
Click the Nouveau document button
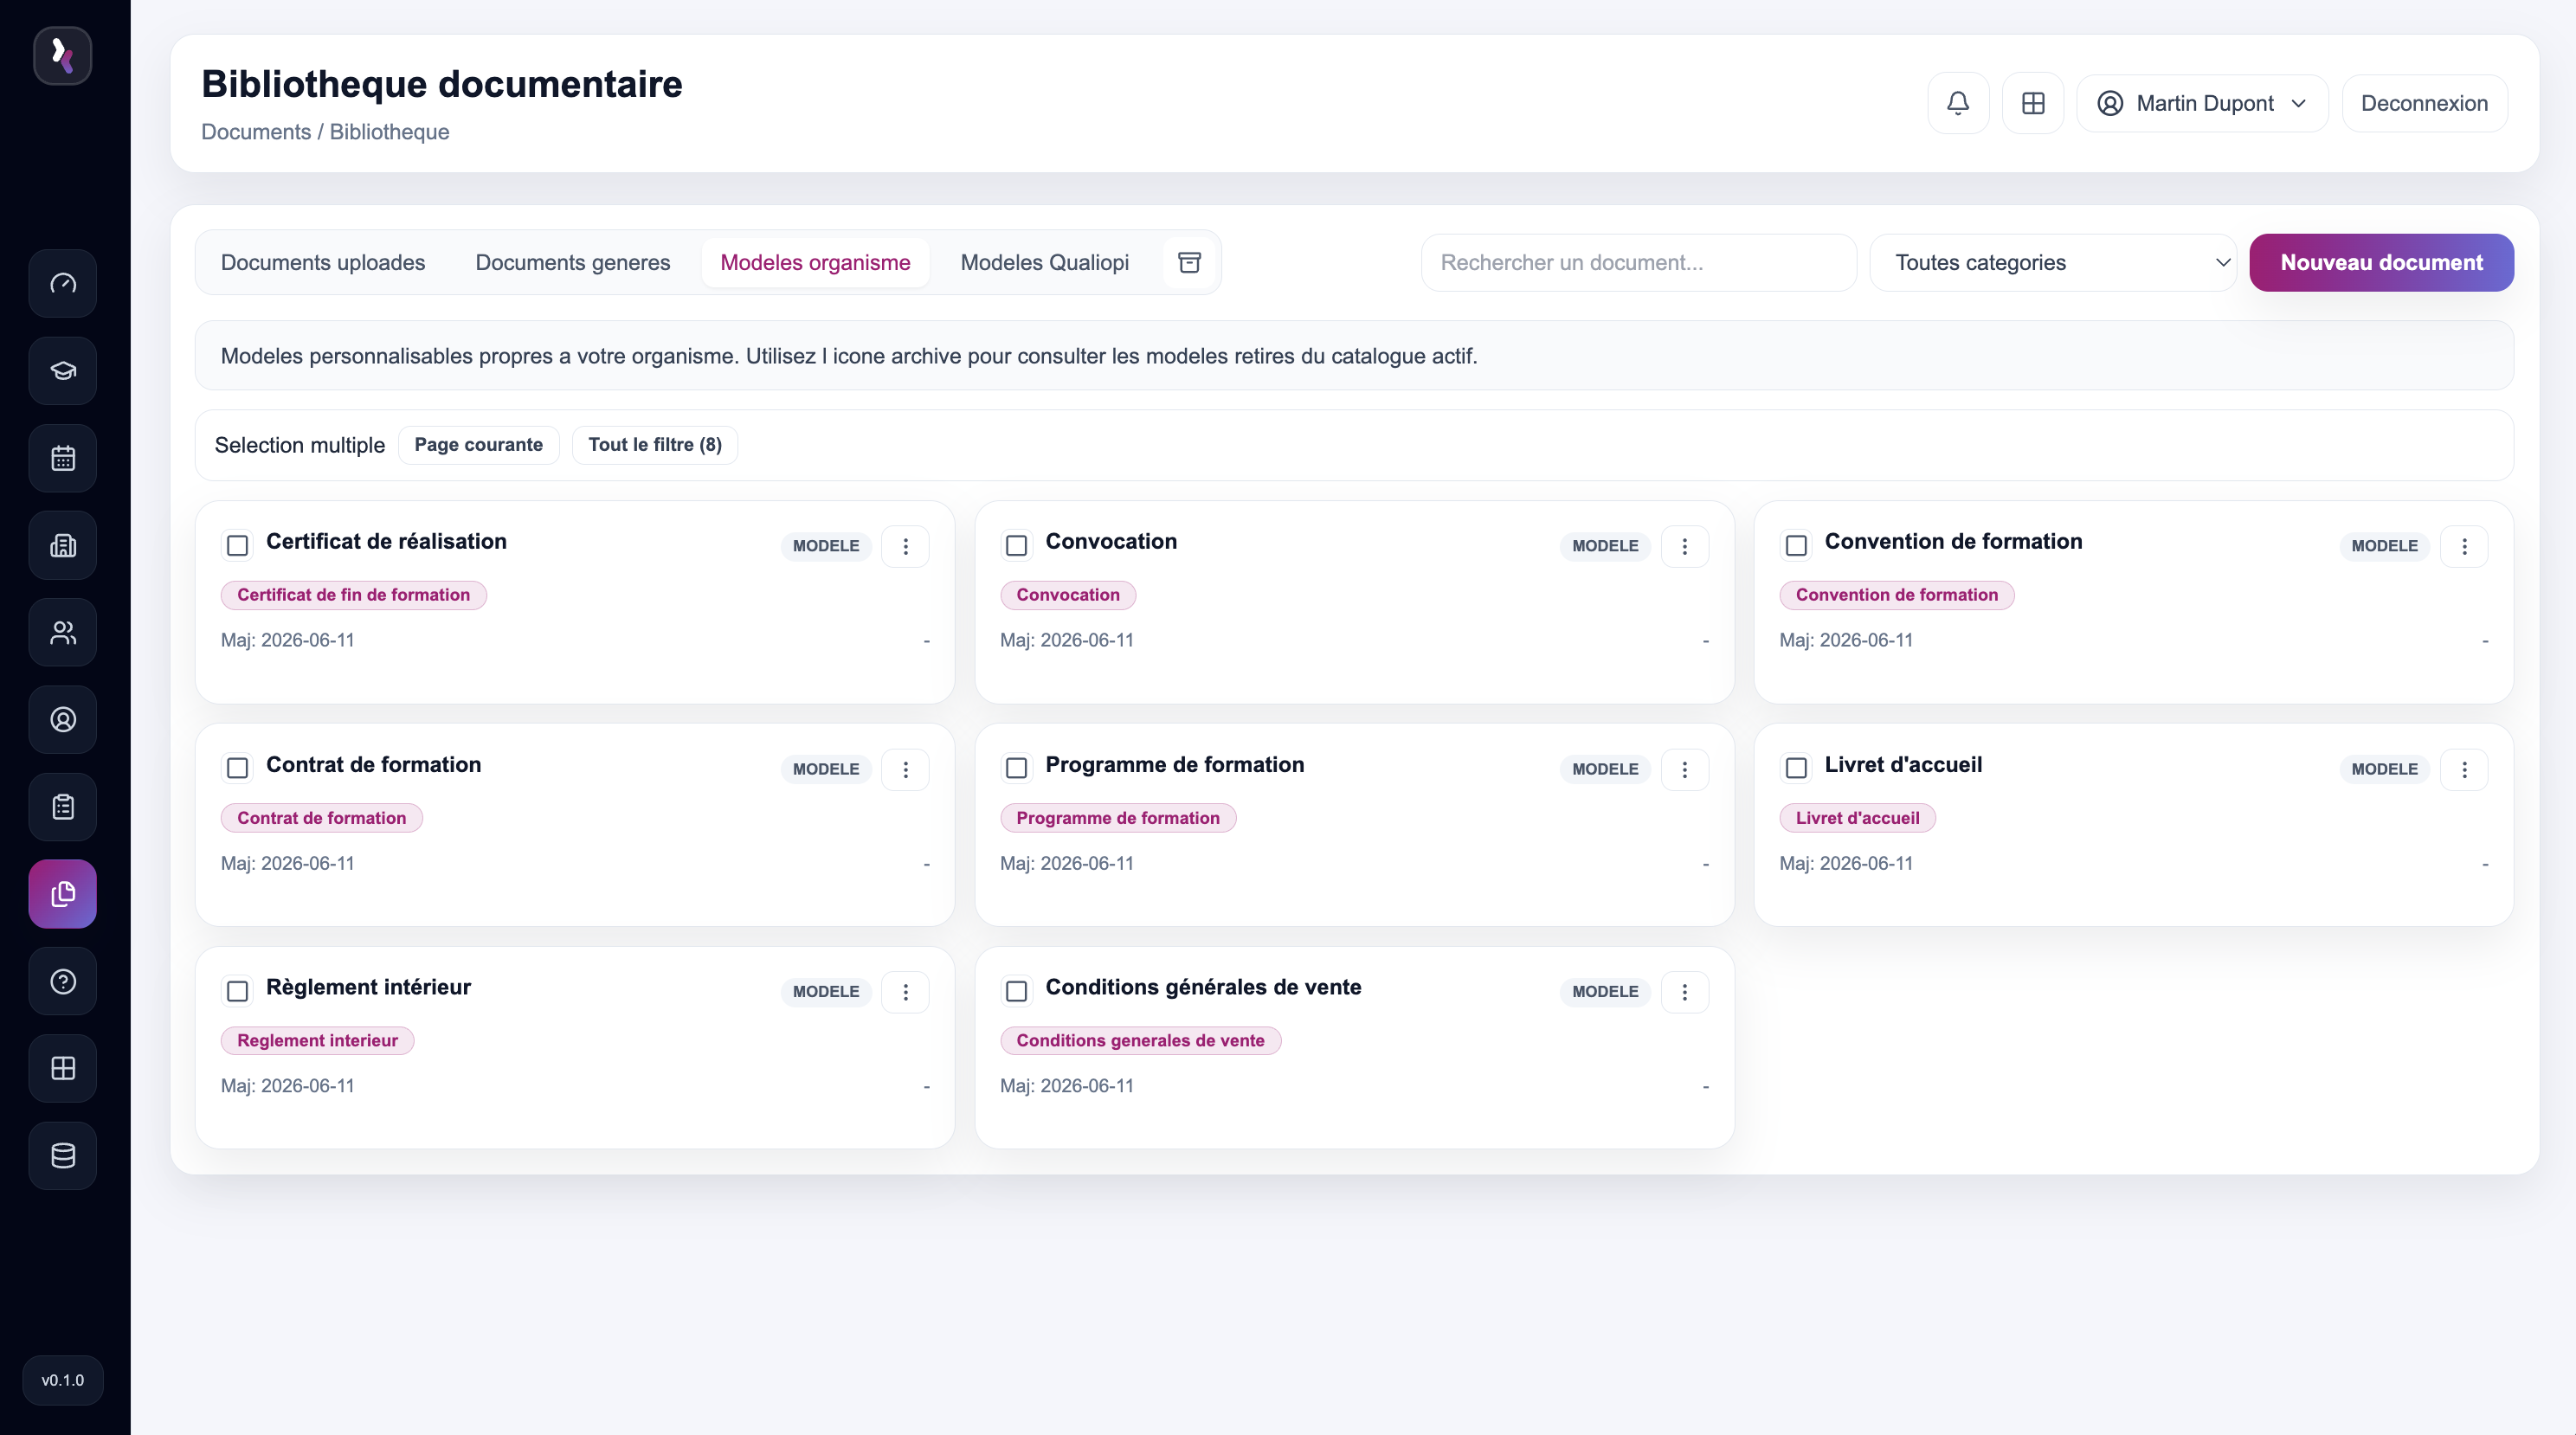pyautogui.click(x=2381, y=262)
